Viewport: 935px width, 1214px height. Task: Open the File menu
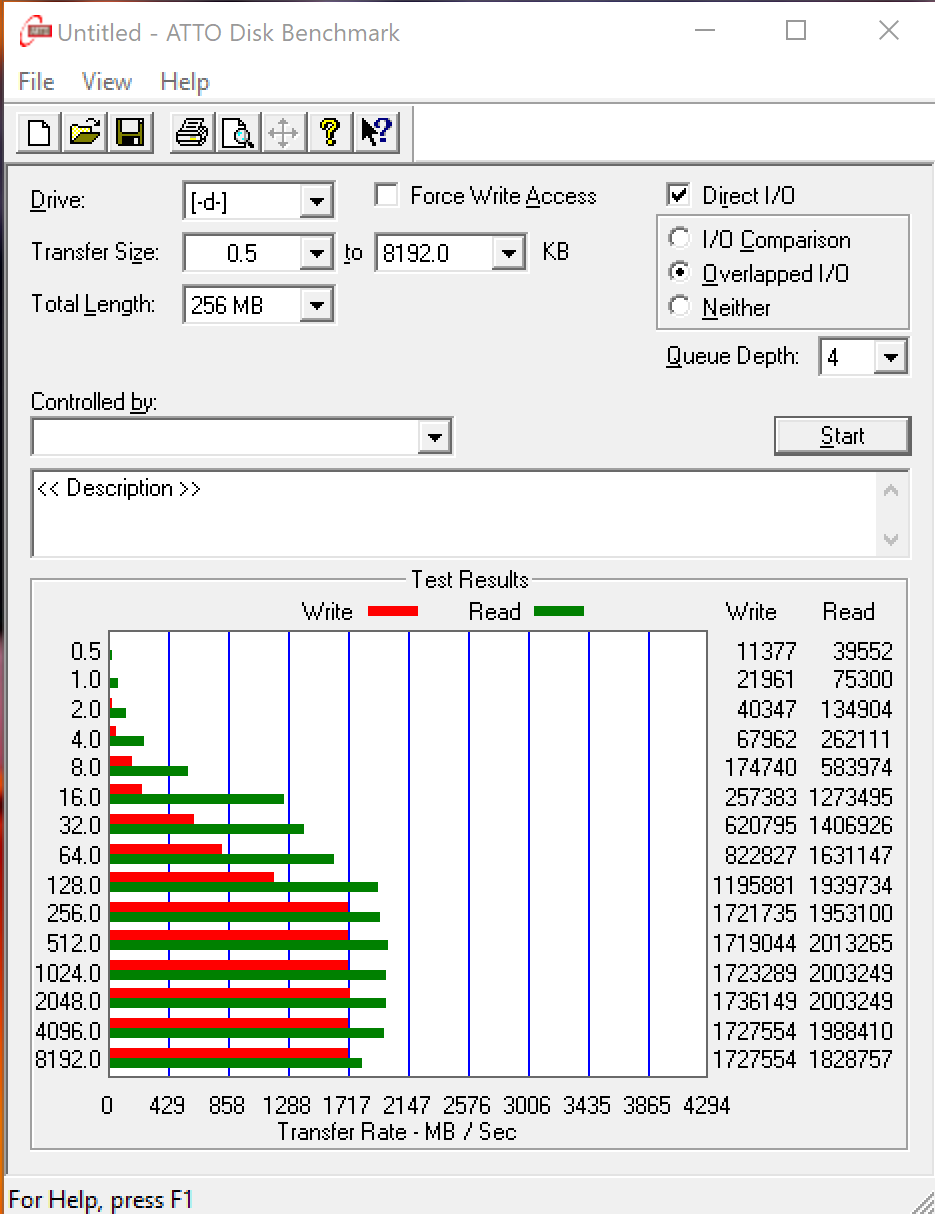pyautogui.click(x=36, y=82)
